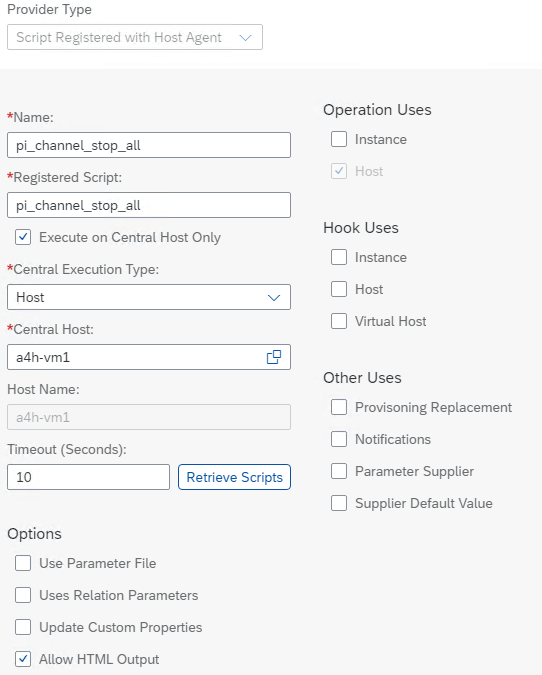Disable Allow HTML Output checkbox
This screenshot has width=542, height=675.
click(x=23, y=659)
